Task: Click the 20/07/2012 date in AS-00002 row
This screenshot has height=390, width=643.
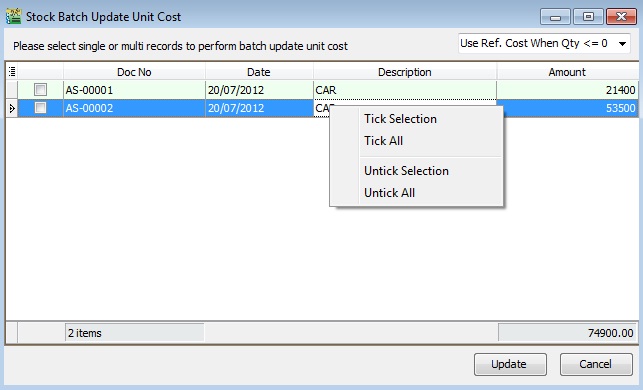Action: tap(259, 108)
